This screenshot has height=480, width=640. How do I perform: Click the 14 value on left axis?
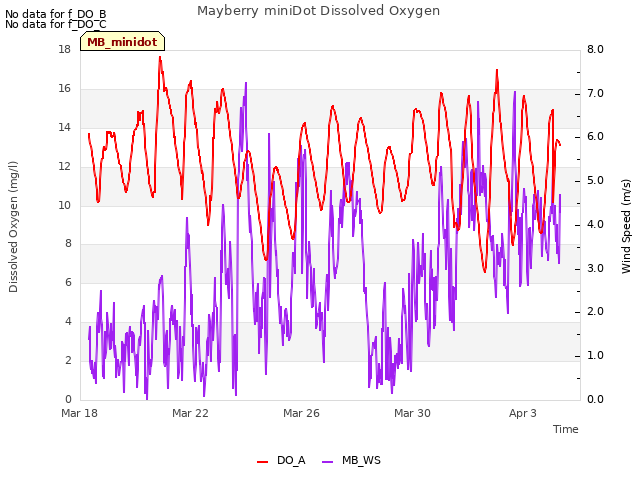(x=64, y=127)
